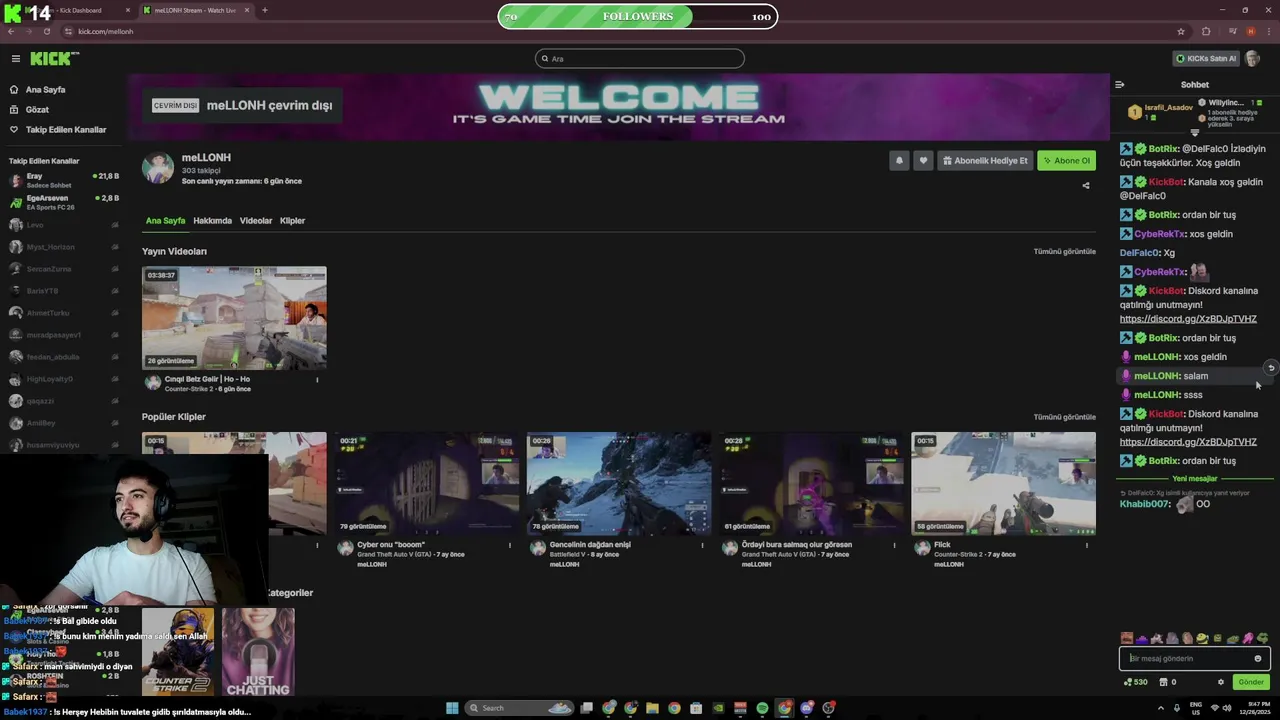Click Tümünü görüntüle for Yayın Videoları

[1064, 251]
